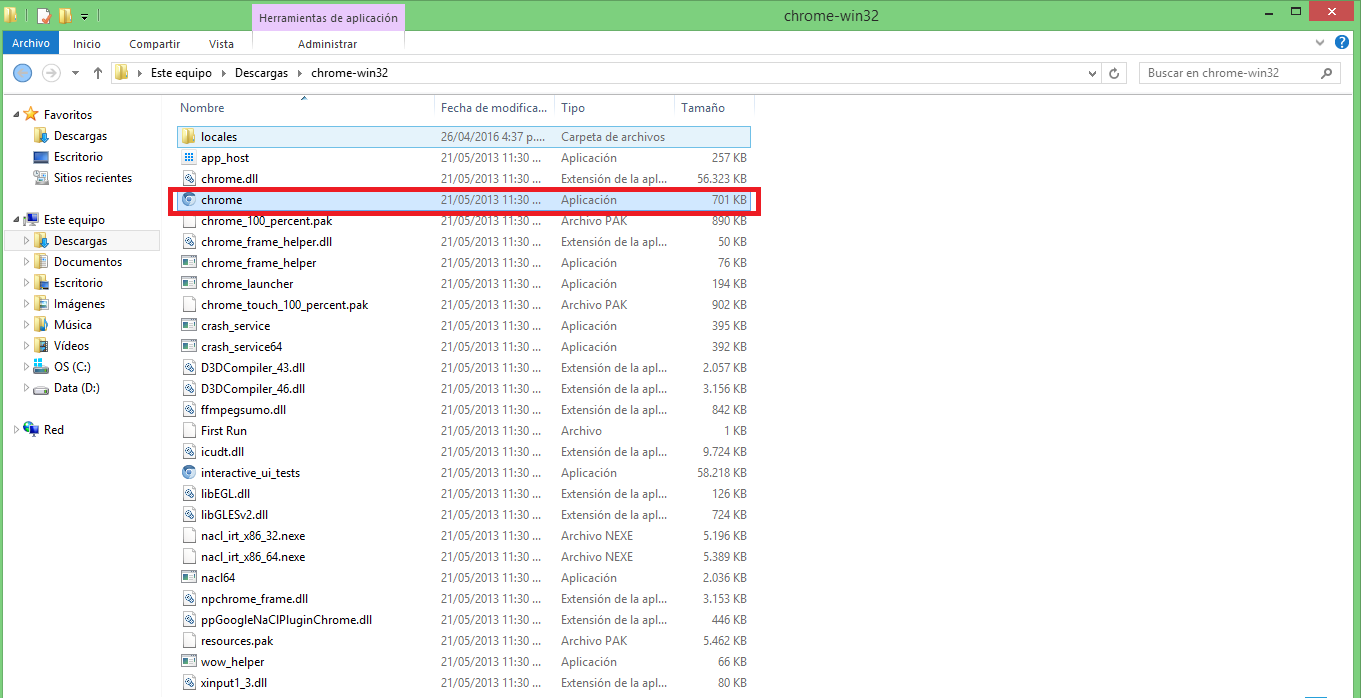Click the crash_service application icon
Image resolution: width=1361 pixels, height=698 pixels.
[x=189, y=326]
